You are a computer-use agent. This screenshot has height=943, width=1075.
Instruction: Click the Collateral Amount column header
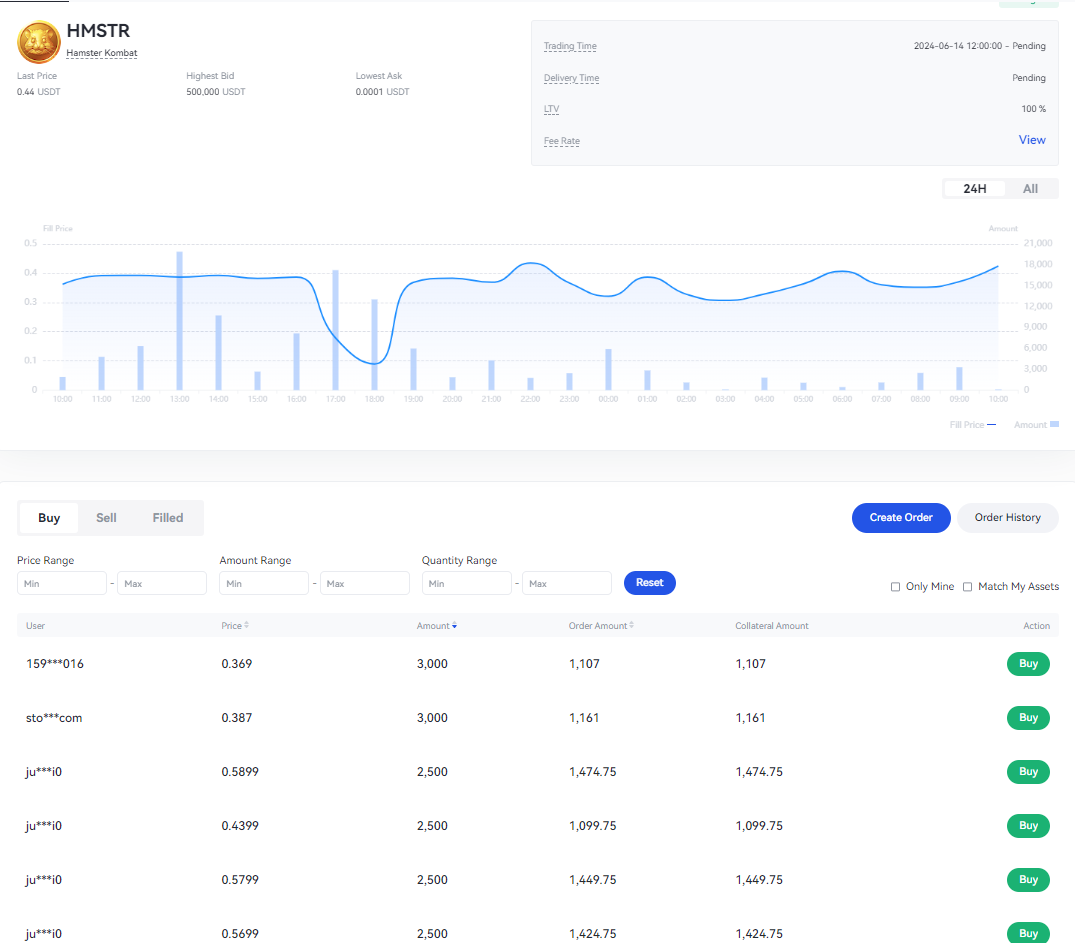point(771,626)
